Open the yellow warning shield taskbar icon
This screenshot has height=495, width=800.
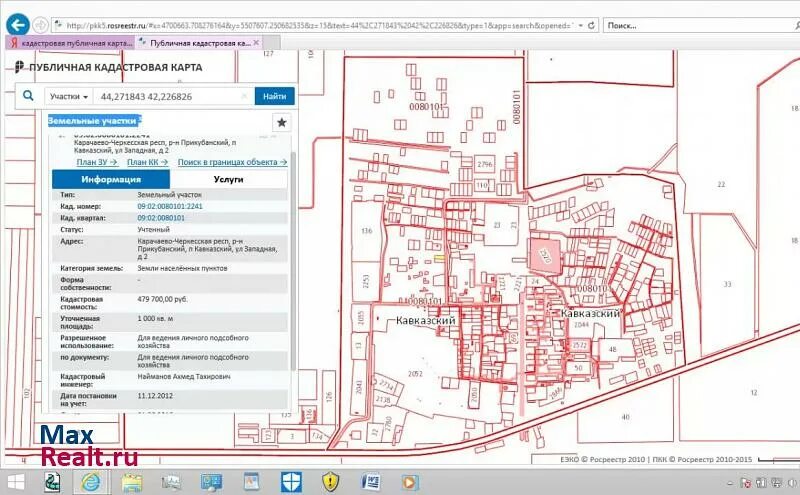pos(331,482)
